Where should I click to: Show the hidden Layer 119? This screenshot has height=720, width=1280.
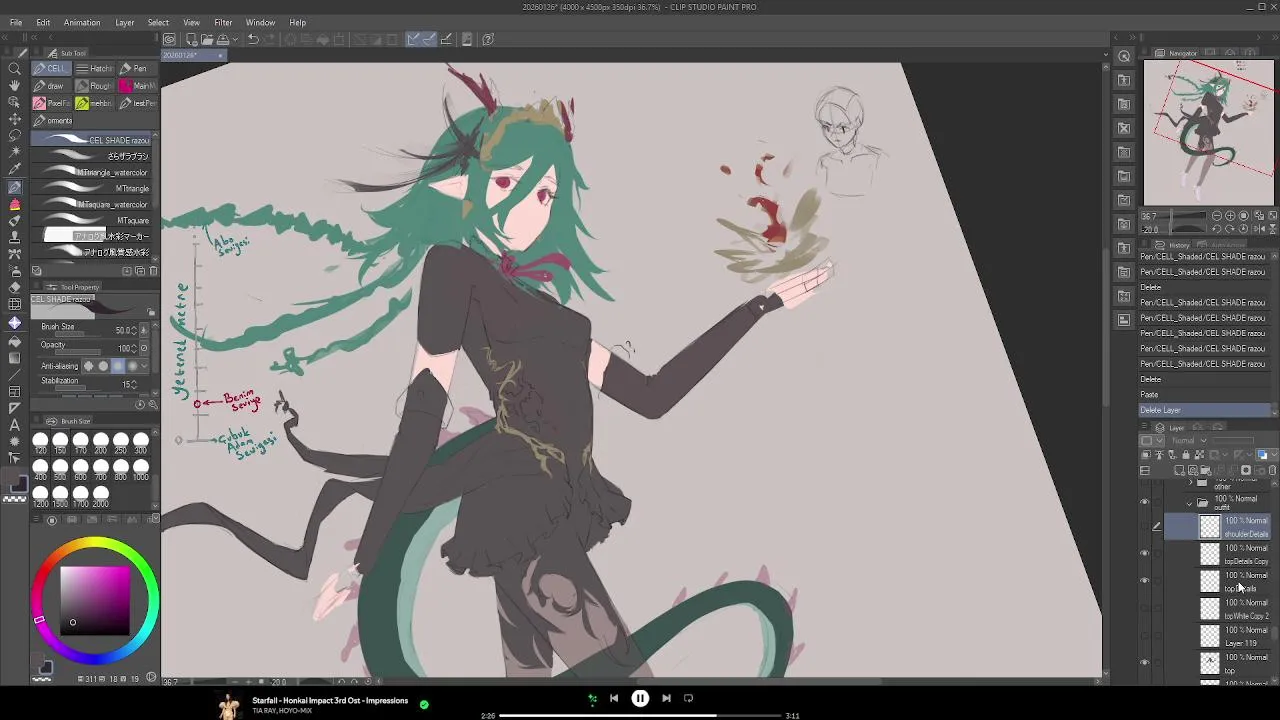tap(1145, 636)
